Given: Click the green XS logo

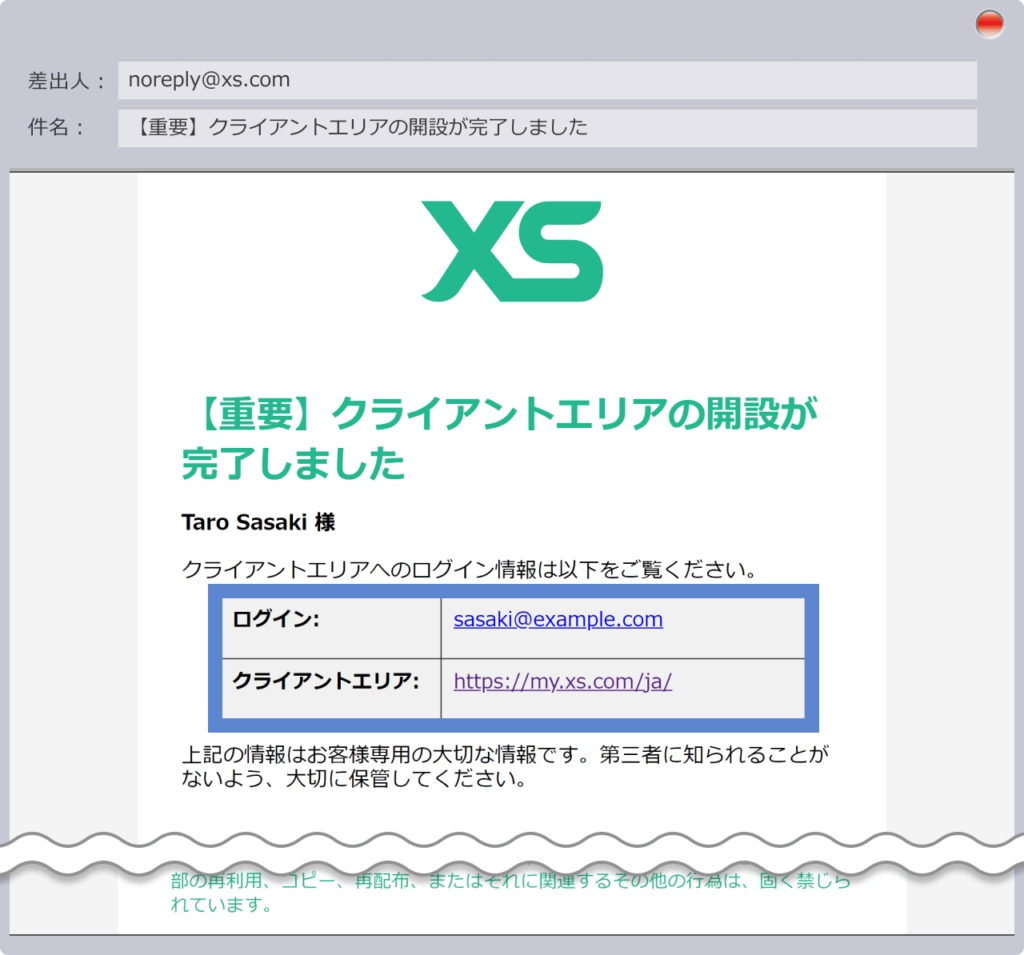Looking at the screenshot, I should [x=512, y=251].
